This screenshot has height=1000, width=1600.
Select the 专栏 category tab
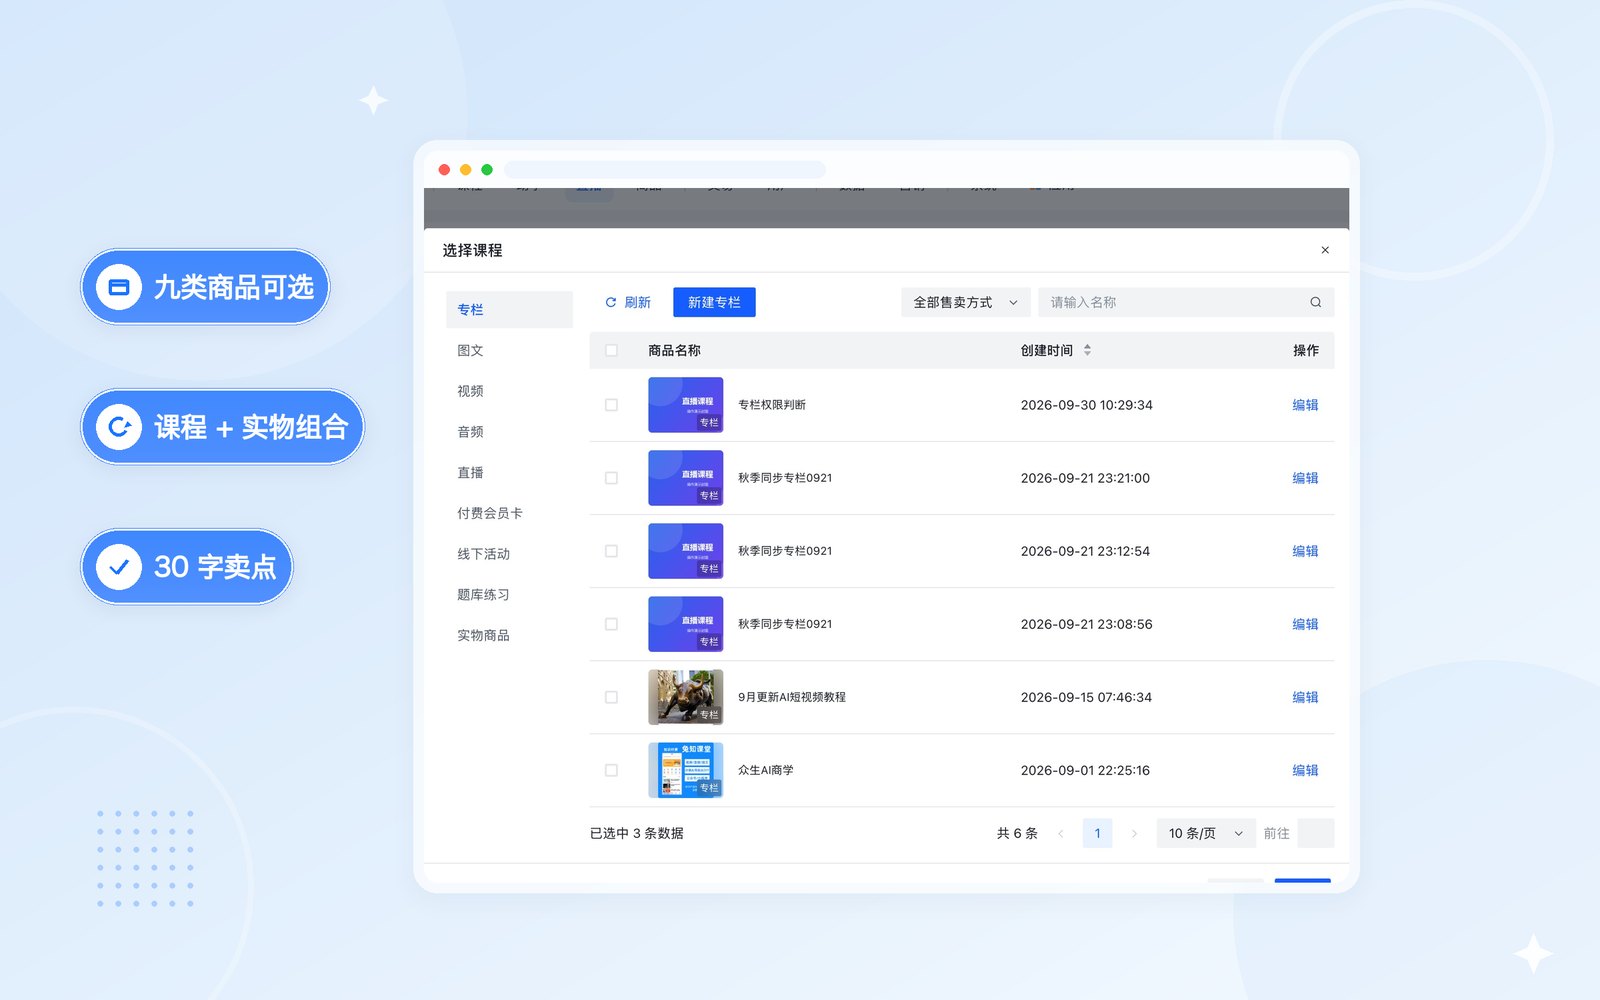pos(509,309)
